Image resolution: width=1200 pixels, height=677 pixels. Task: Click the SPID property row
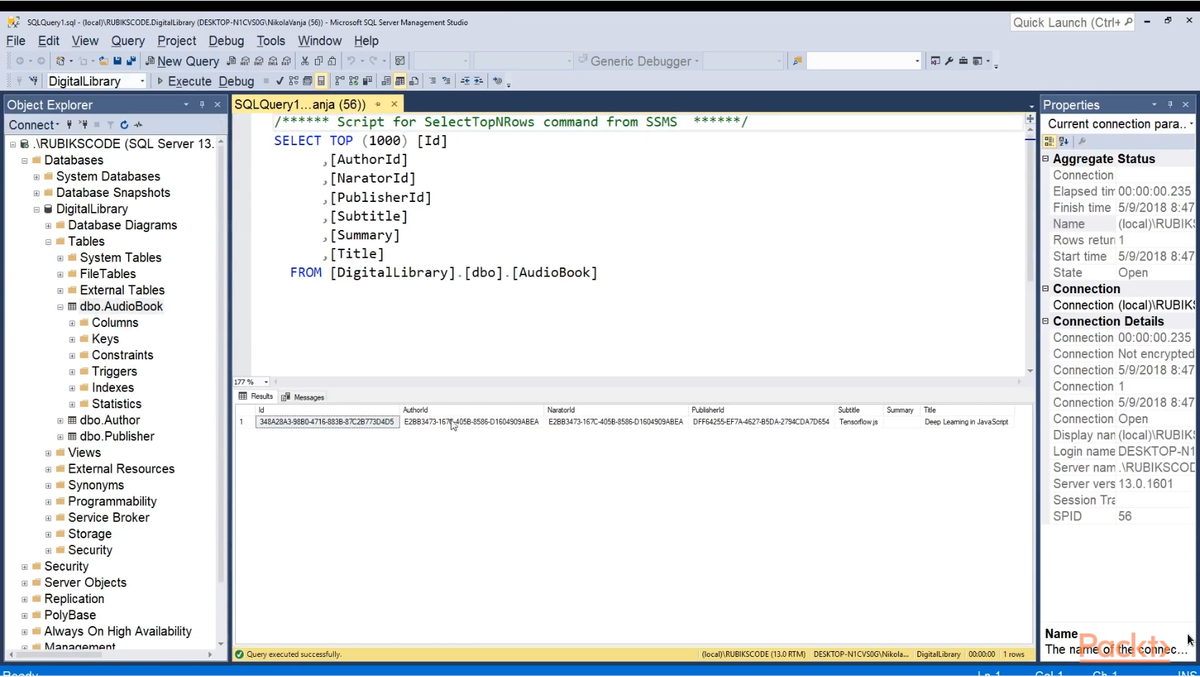point(1119,516)
